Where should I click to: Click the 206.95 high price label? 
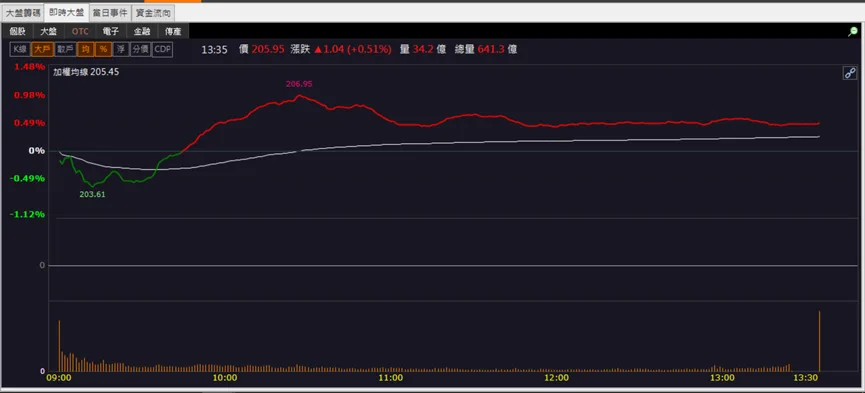click(x=299, y=84)
